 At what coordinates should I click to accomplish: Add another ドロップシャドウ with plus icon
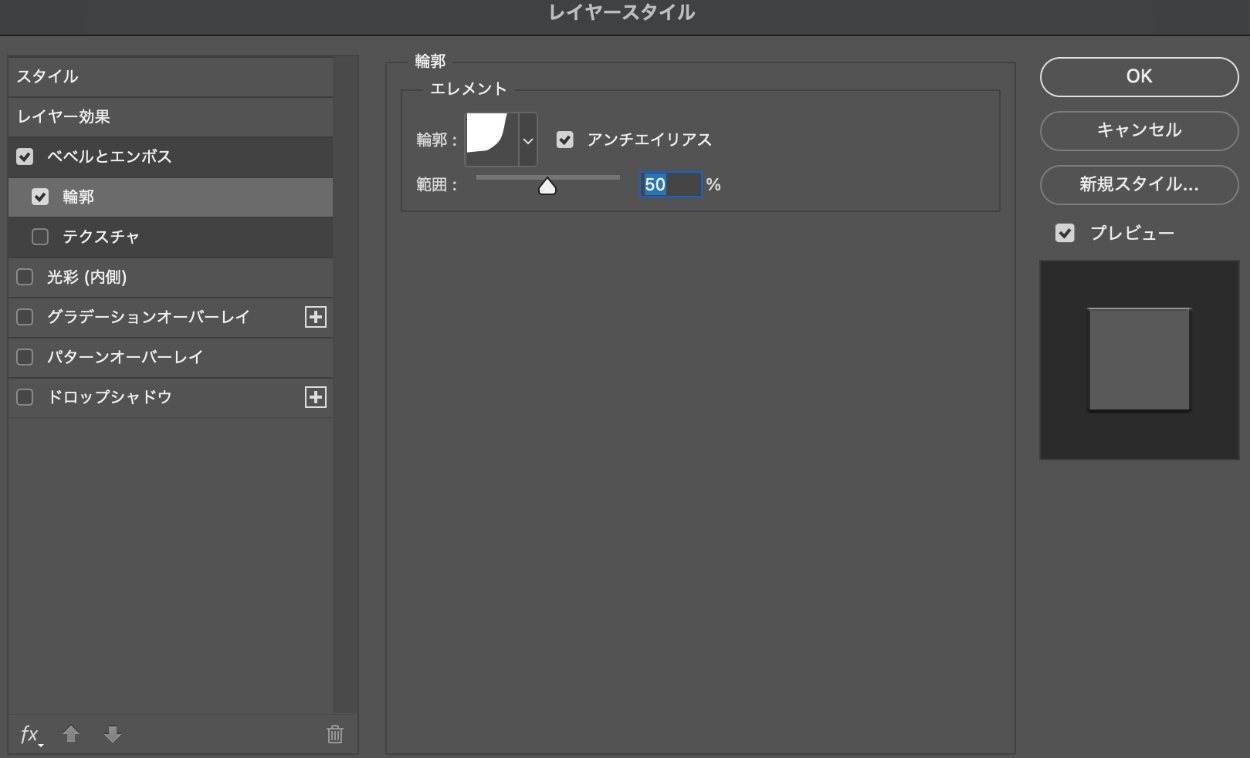tap(315, 397)
